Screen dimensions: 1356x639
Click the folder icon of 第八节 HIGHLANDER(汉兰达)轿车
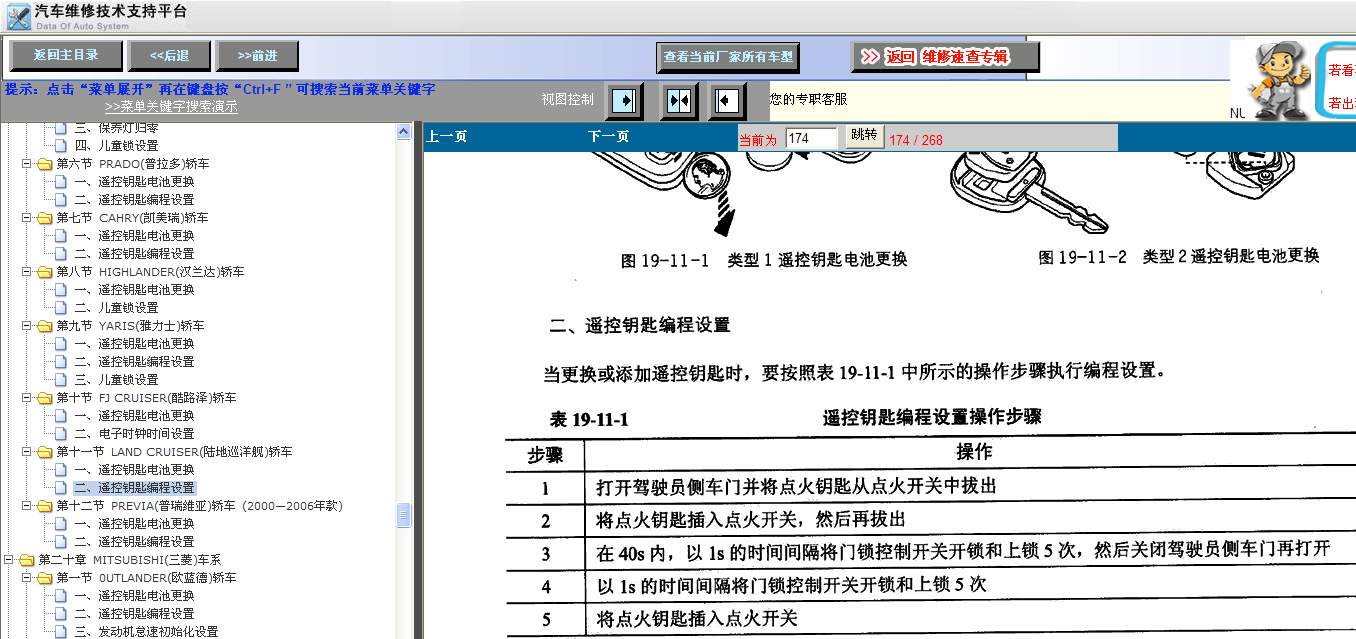coord(44,272)
